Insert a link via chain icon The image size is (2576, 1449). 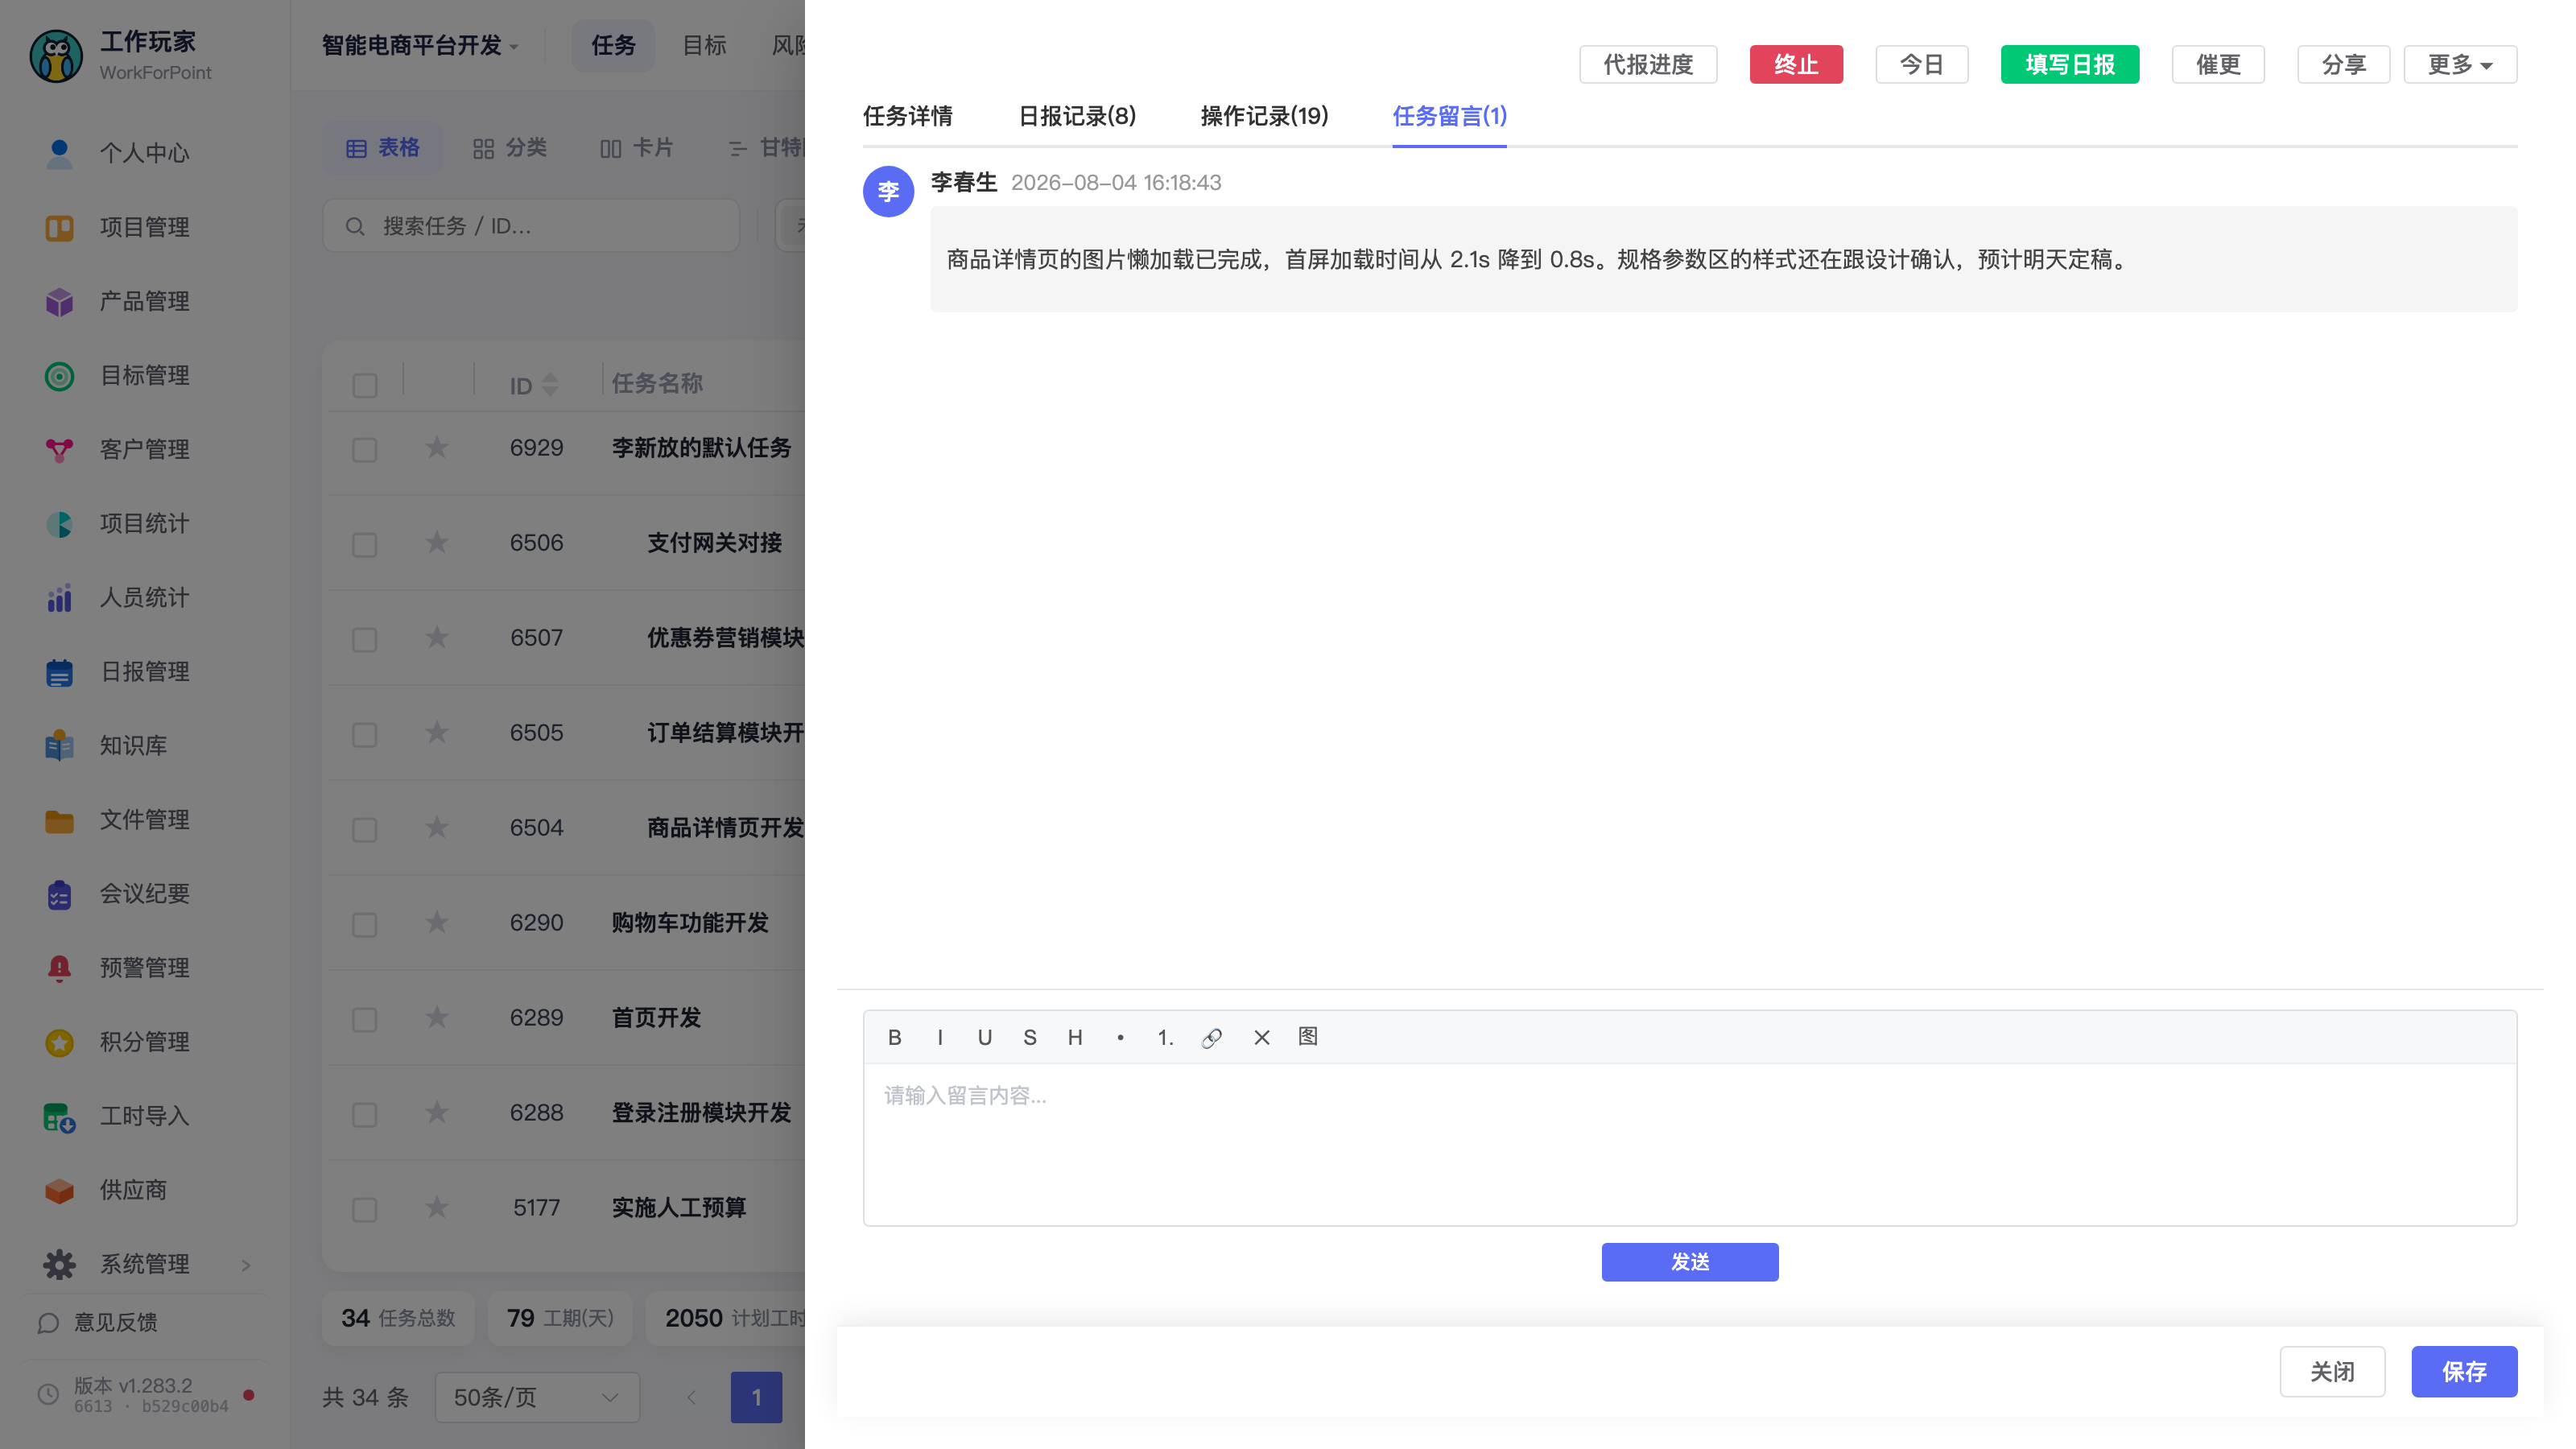tap(1212, 1037)
